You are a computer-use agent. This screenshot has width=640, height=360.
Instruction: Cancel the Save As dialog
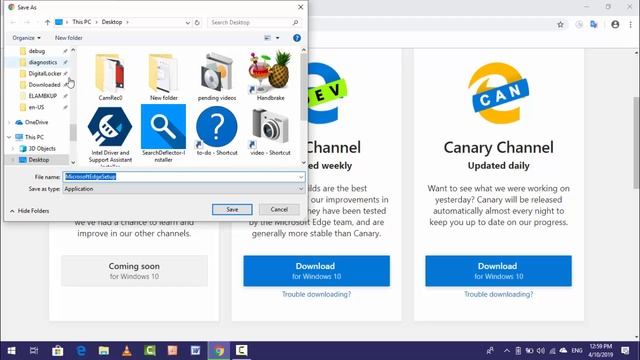point(279,209)
